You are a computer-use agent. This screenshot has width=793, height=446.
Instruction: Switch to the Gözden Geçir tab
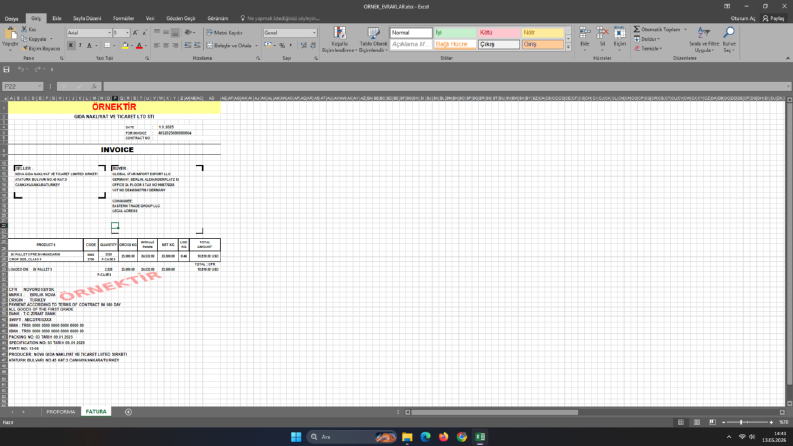181,18
